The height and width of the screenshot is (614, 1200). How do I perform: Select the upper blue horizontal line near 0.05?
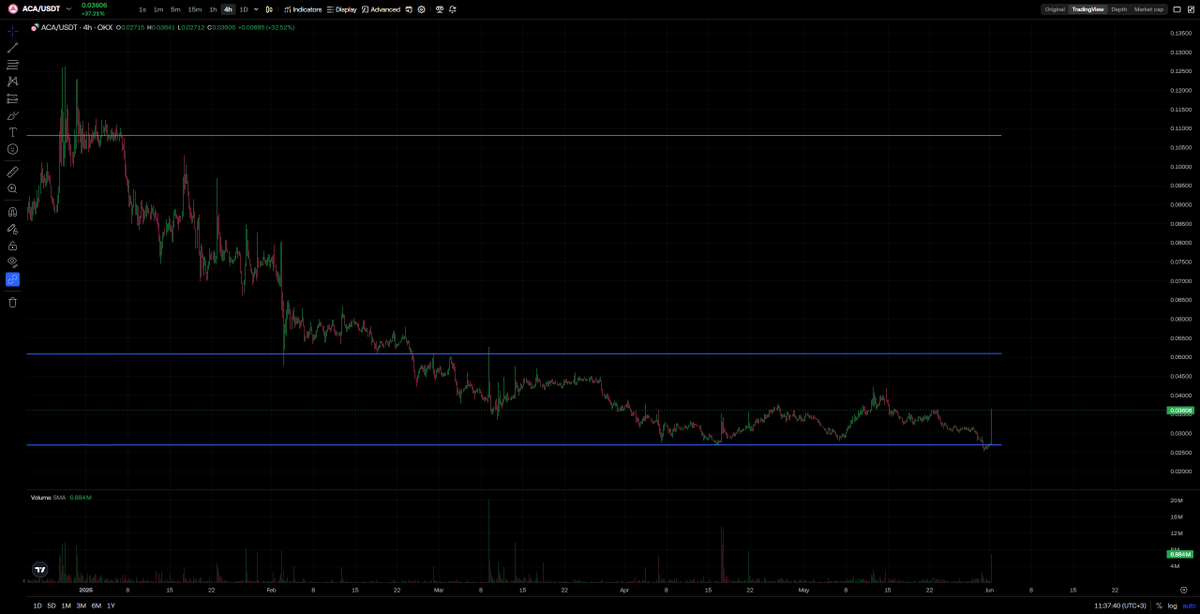pyautogui.click(x=514, y=354)
